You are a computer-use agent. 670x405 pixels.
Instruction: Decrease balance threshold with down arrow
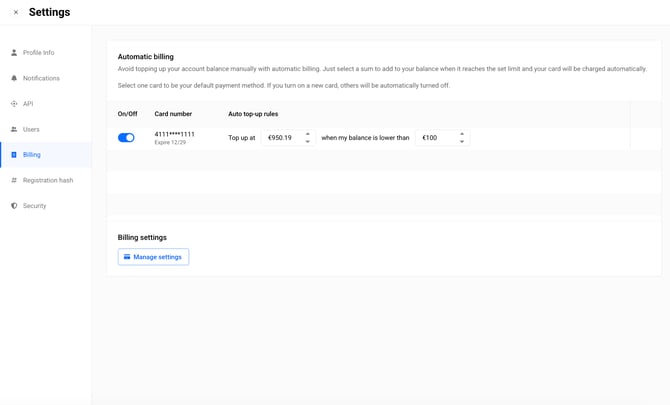(x=462, y=141)
